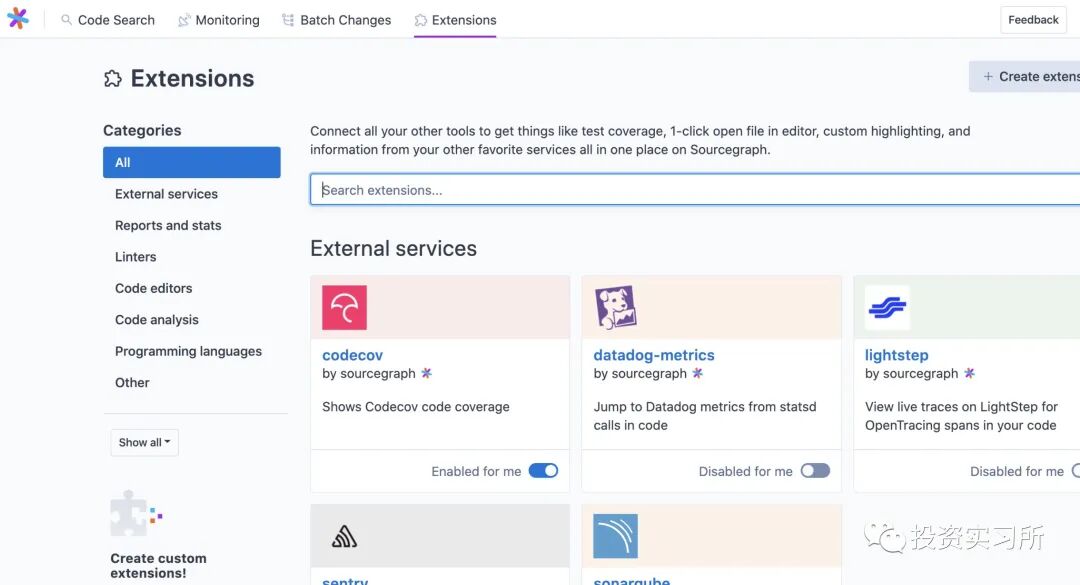Click the Code Search magnifier icon
1080x585 pixels.
66,20
